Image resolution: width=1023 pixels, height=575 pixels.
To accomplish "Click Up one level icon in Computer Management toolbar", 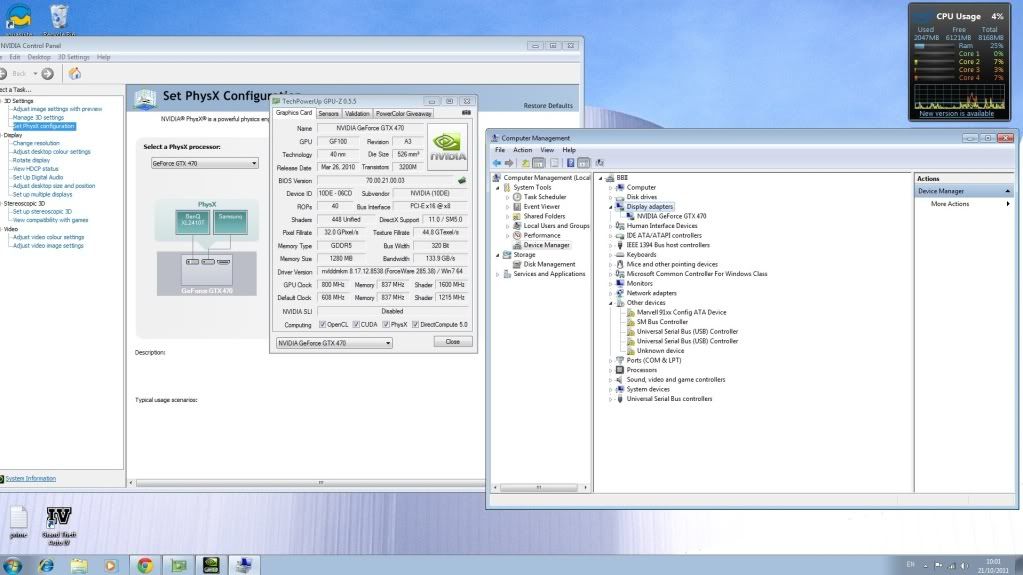I will [525, 163].
